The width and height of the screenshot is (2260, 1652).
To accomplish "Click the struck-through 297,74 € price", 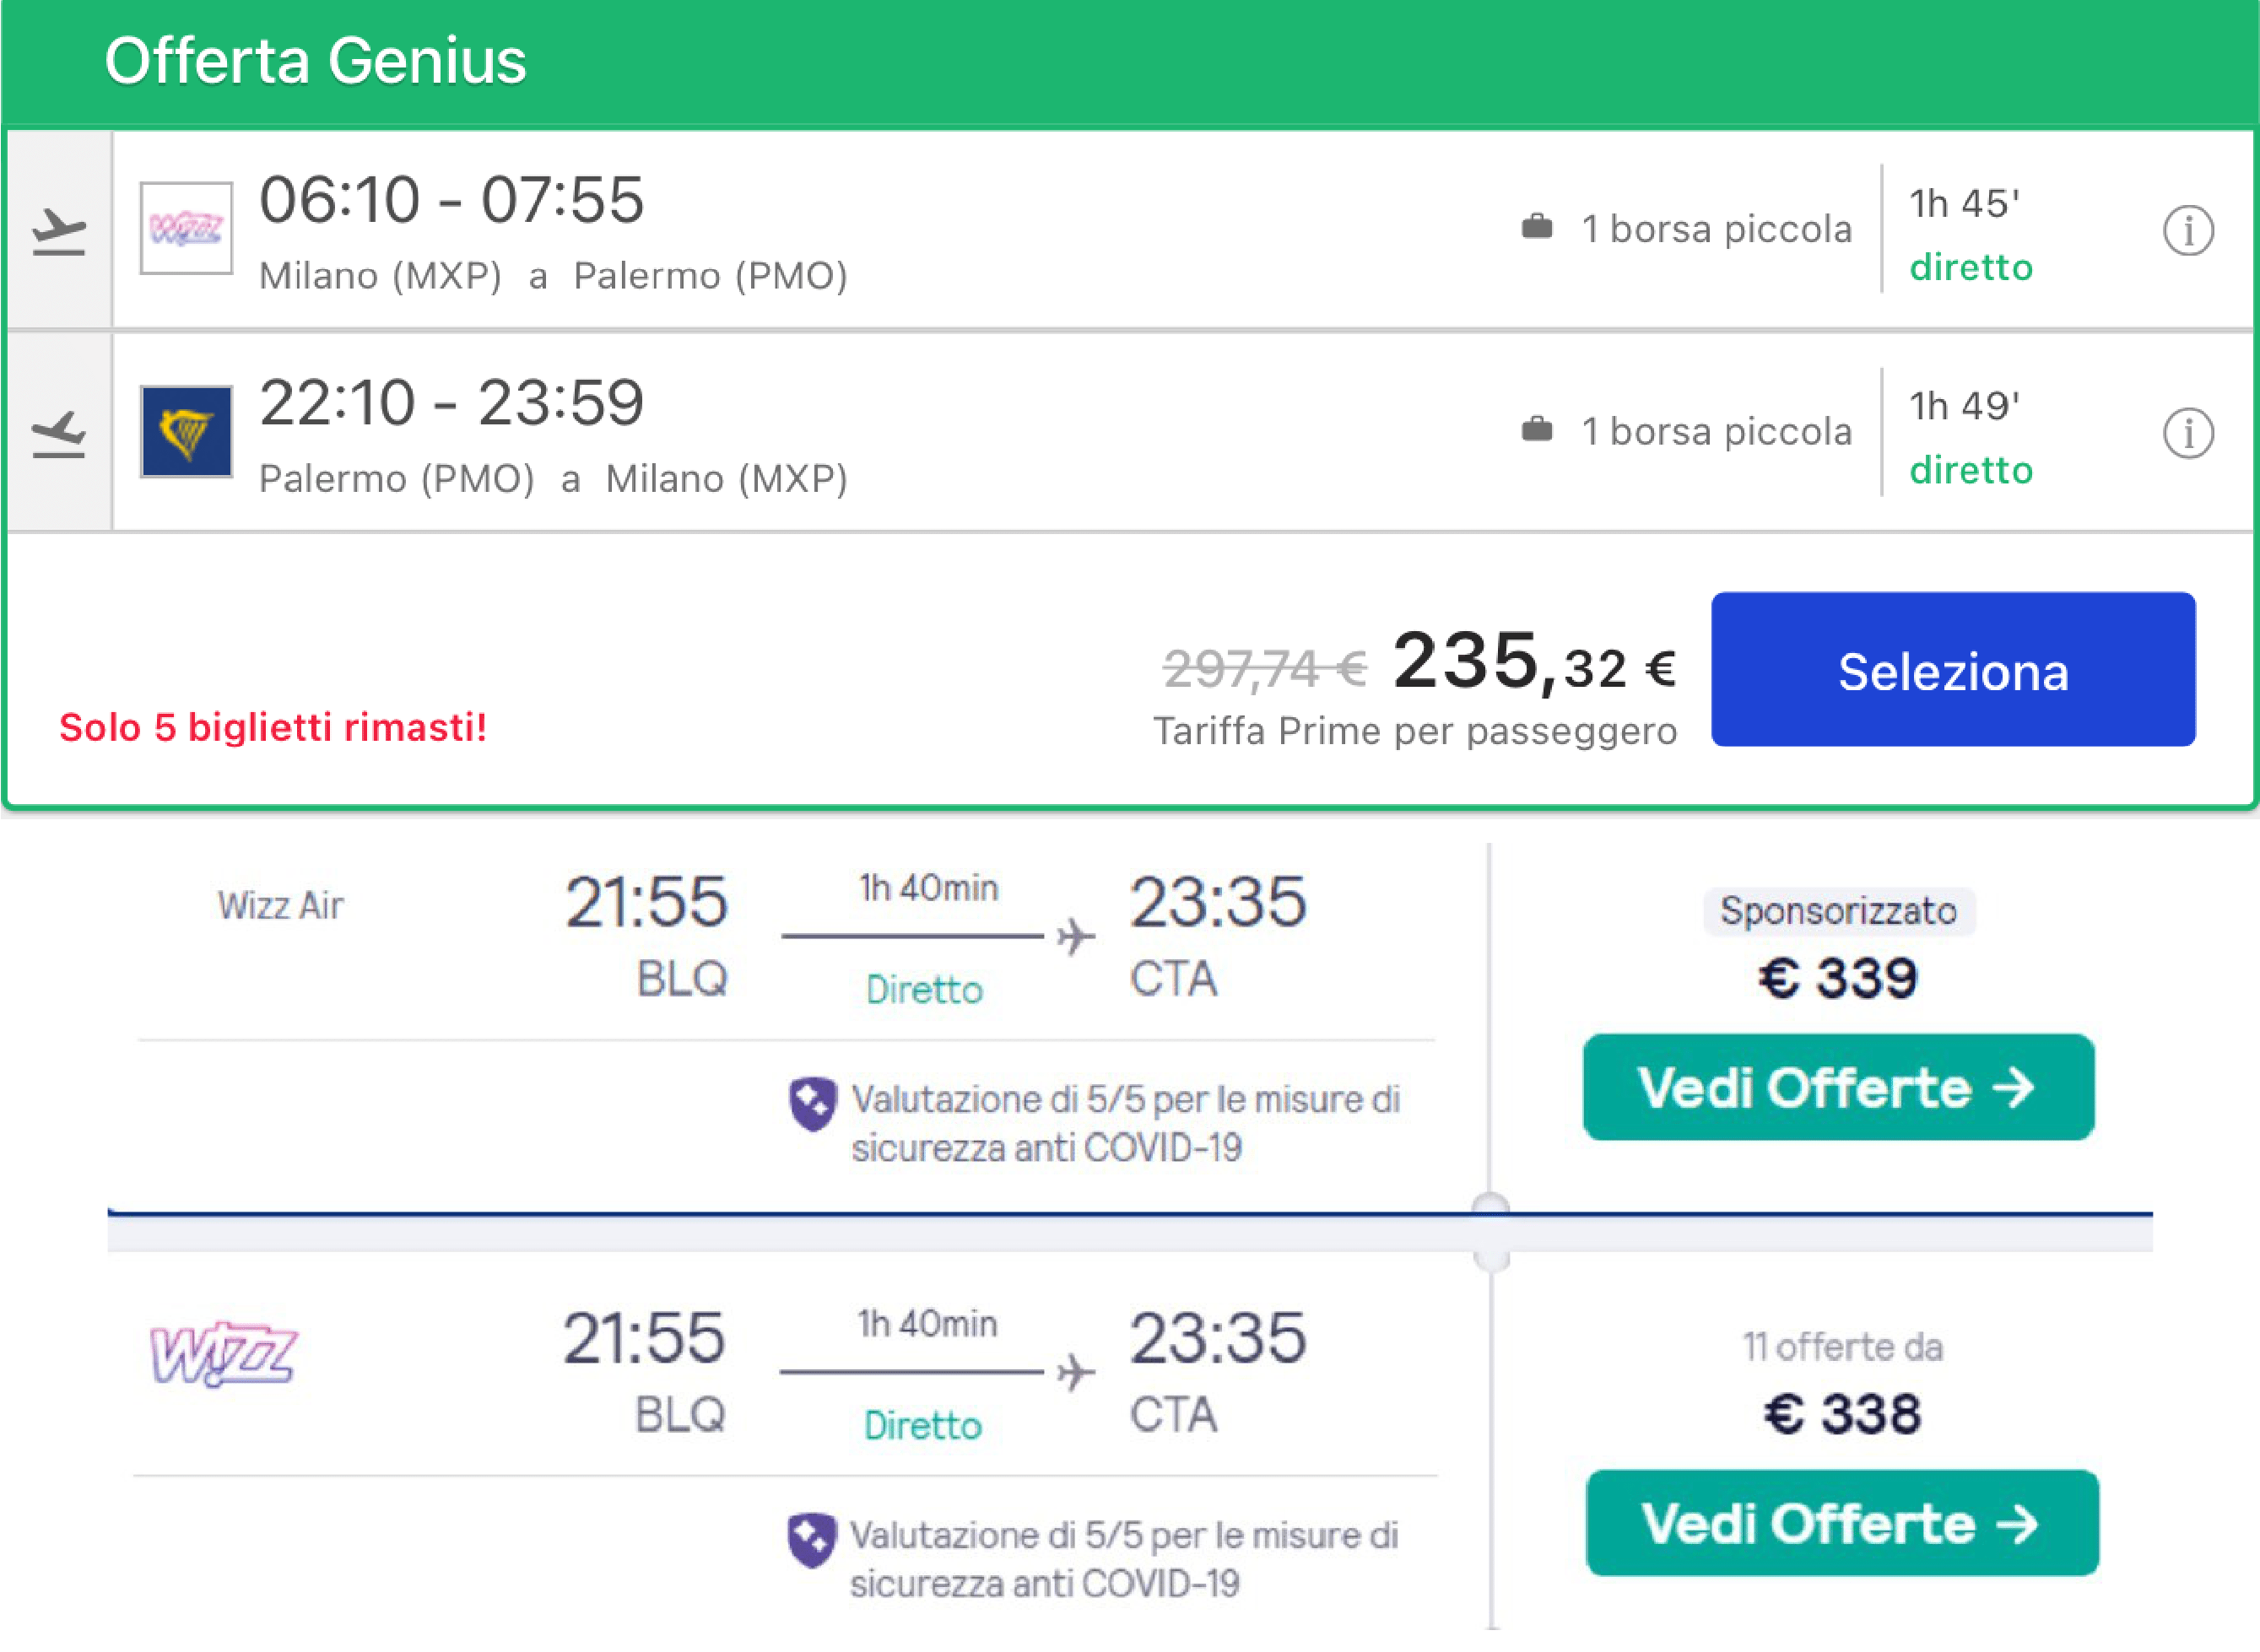I will click(1264, 668).
